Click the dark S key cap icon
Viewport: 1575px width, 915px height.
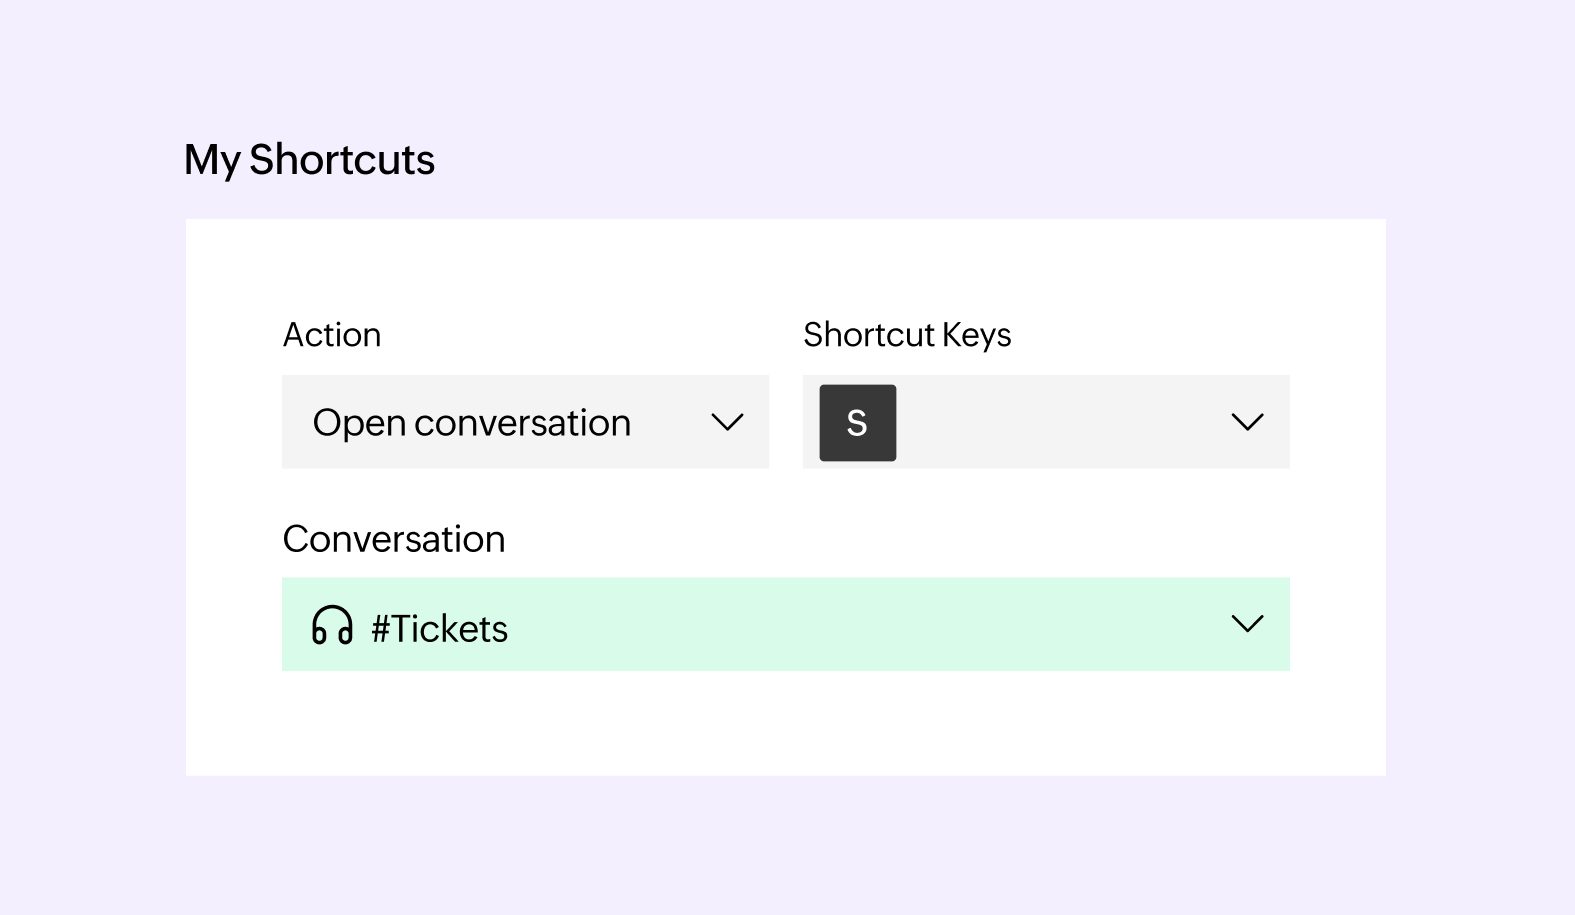857,422
